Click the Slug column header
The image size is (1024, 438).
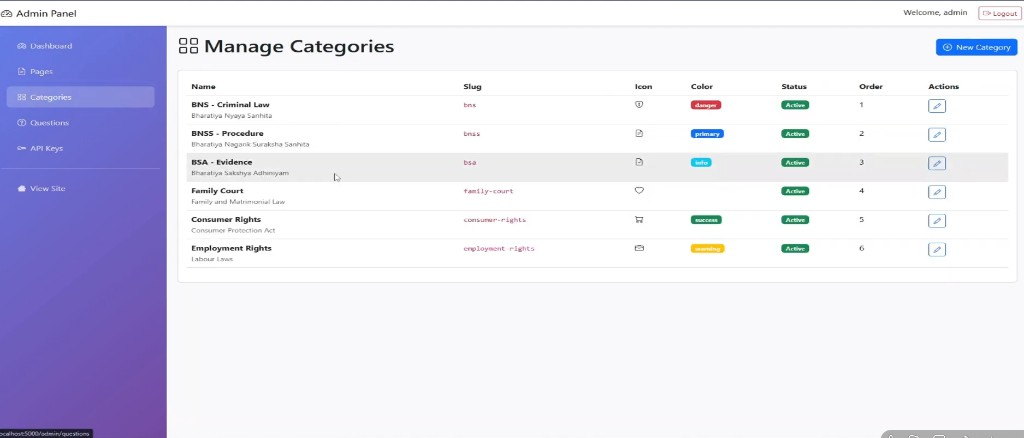[x=472, y=87]
